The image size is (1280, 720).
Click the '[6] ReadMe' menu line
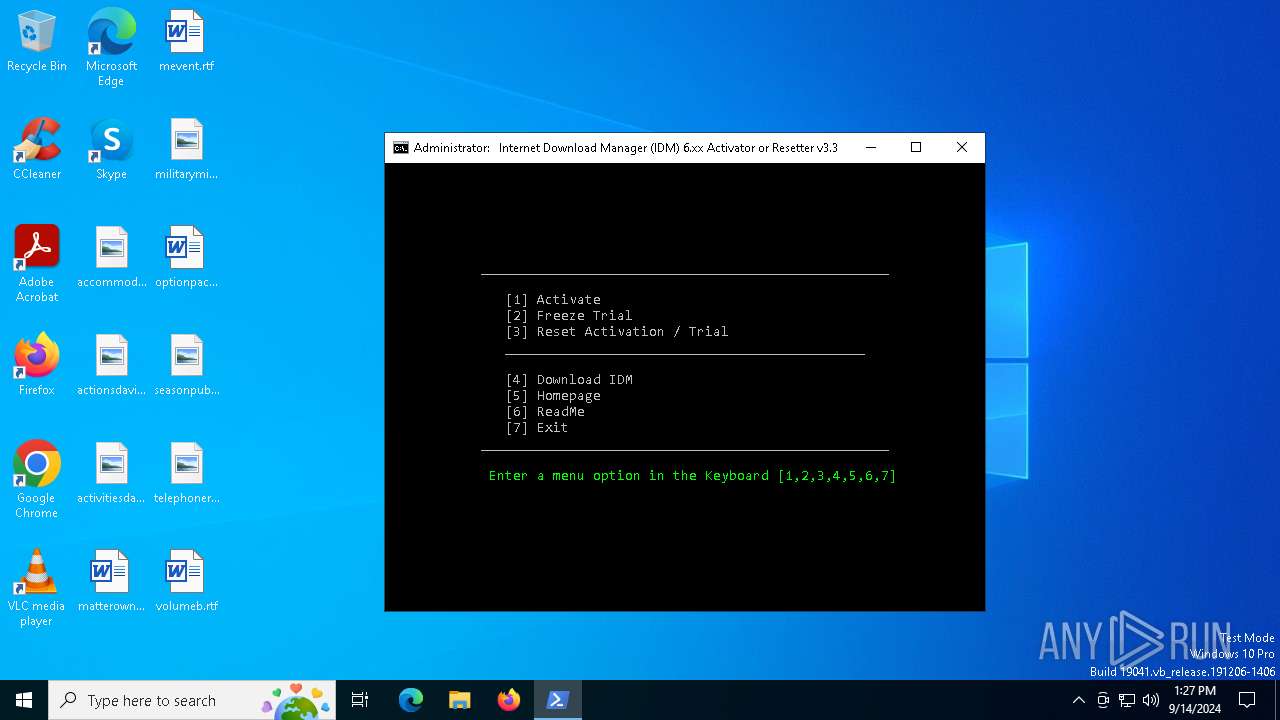pyautogui.click(x=545, y=412)
